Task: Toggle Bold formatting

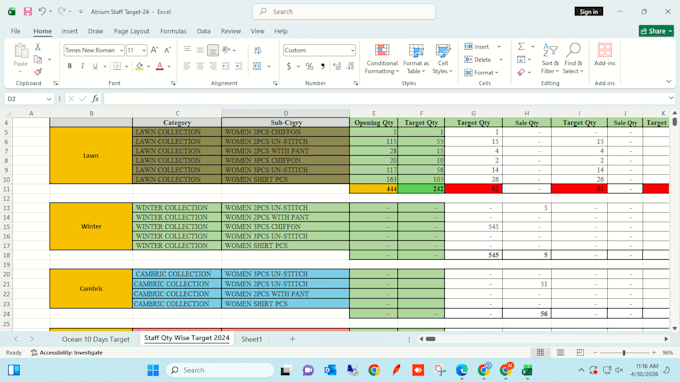Action: click(x=69, y=66)
